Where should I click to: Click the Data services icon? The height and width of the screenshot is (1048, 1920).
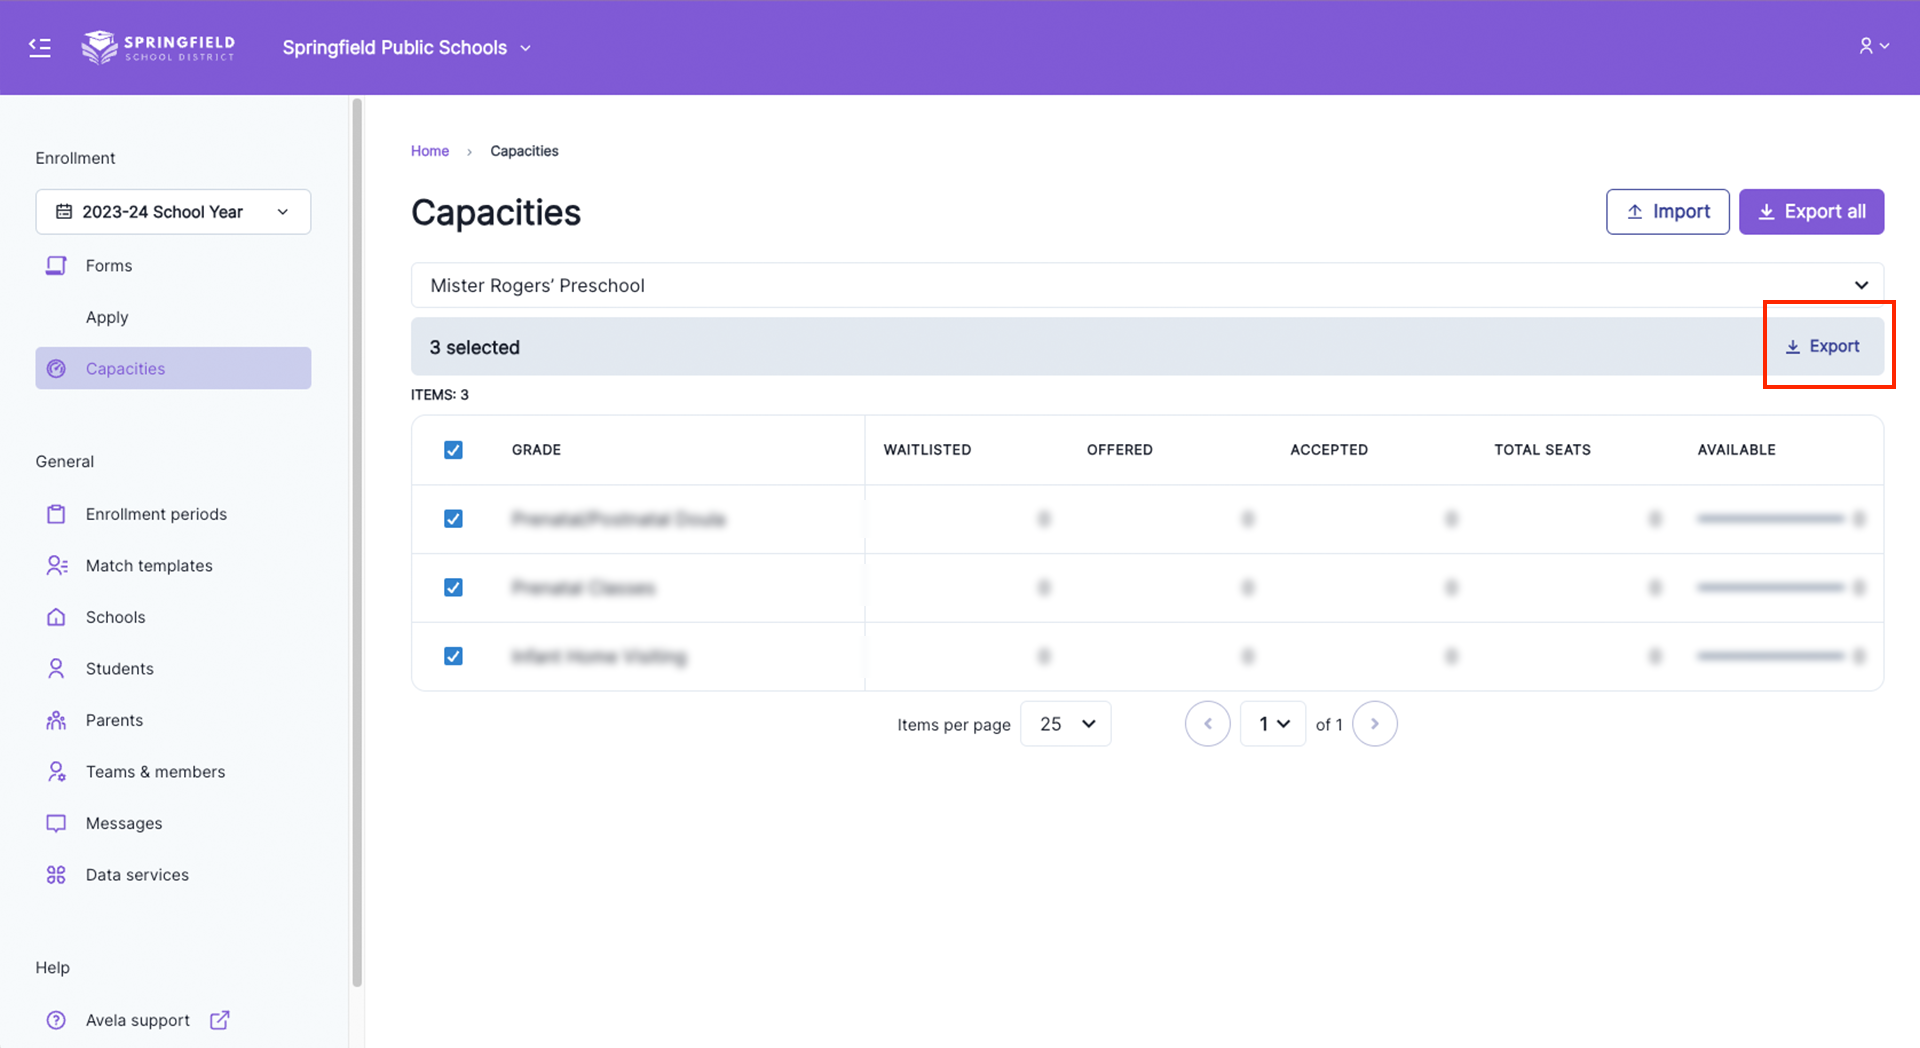tap(56, 875)
